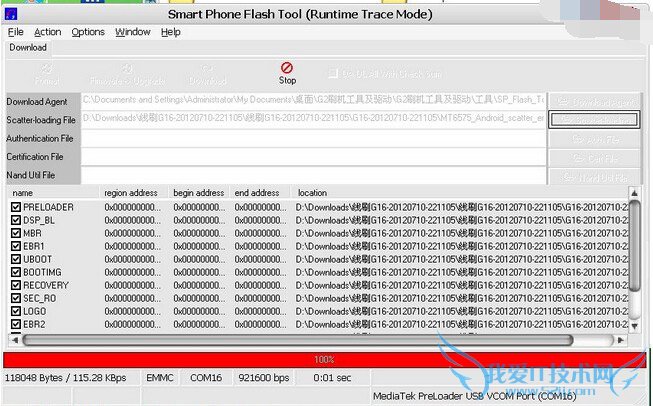Screen dimensions: 653x406
Task: Uncheck the SEC_RO checkbox
Action: pos(16,298)
